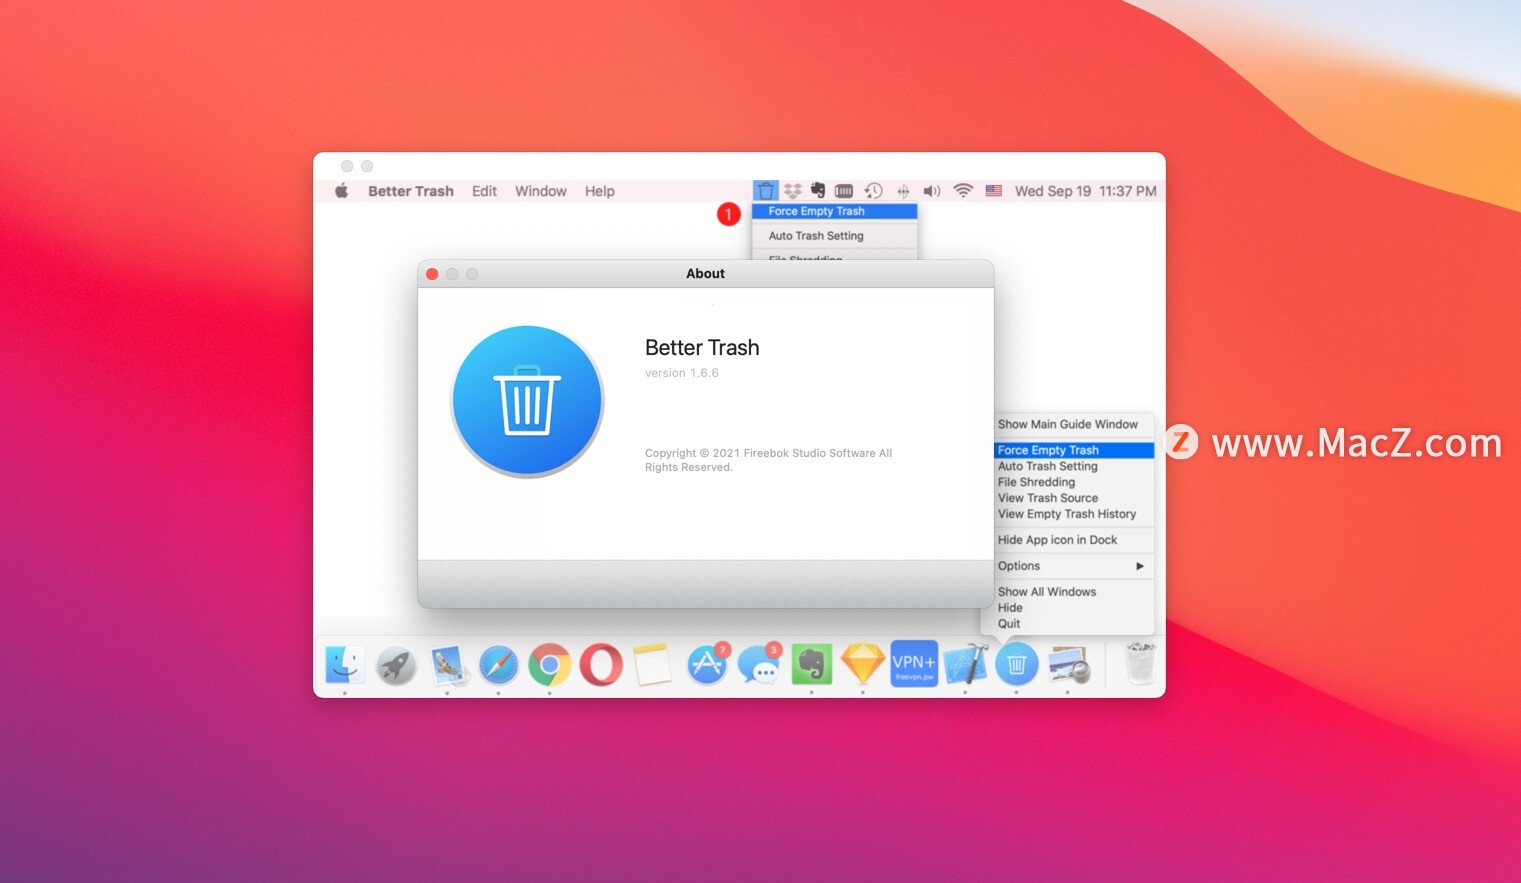Click the Evernote elephant icon in the menu bar
This screenshot has height=883, width=1521.
818,190
